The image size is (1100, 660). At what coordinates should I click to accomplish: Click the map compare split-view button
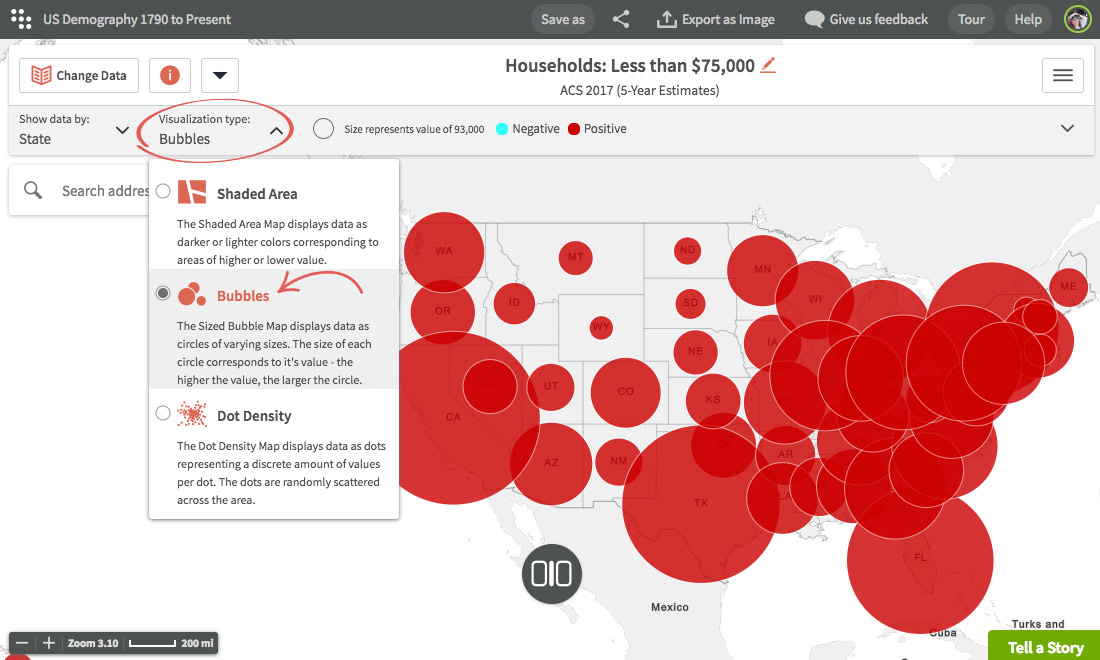point(551,574)
